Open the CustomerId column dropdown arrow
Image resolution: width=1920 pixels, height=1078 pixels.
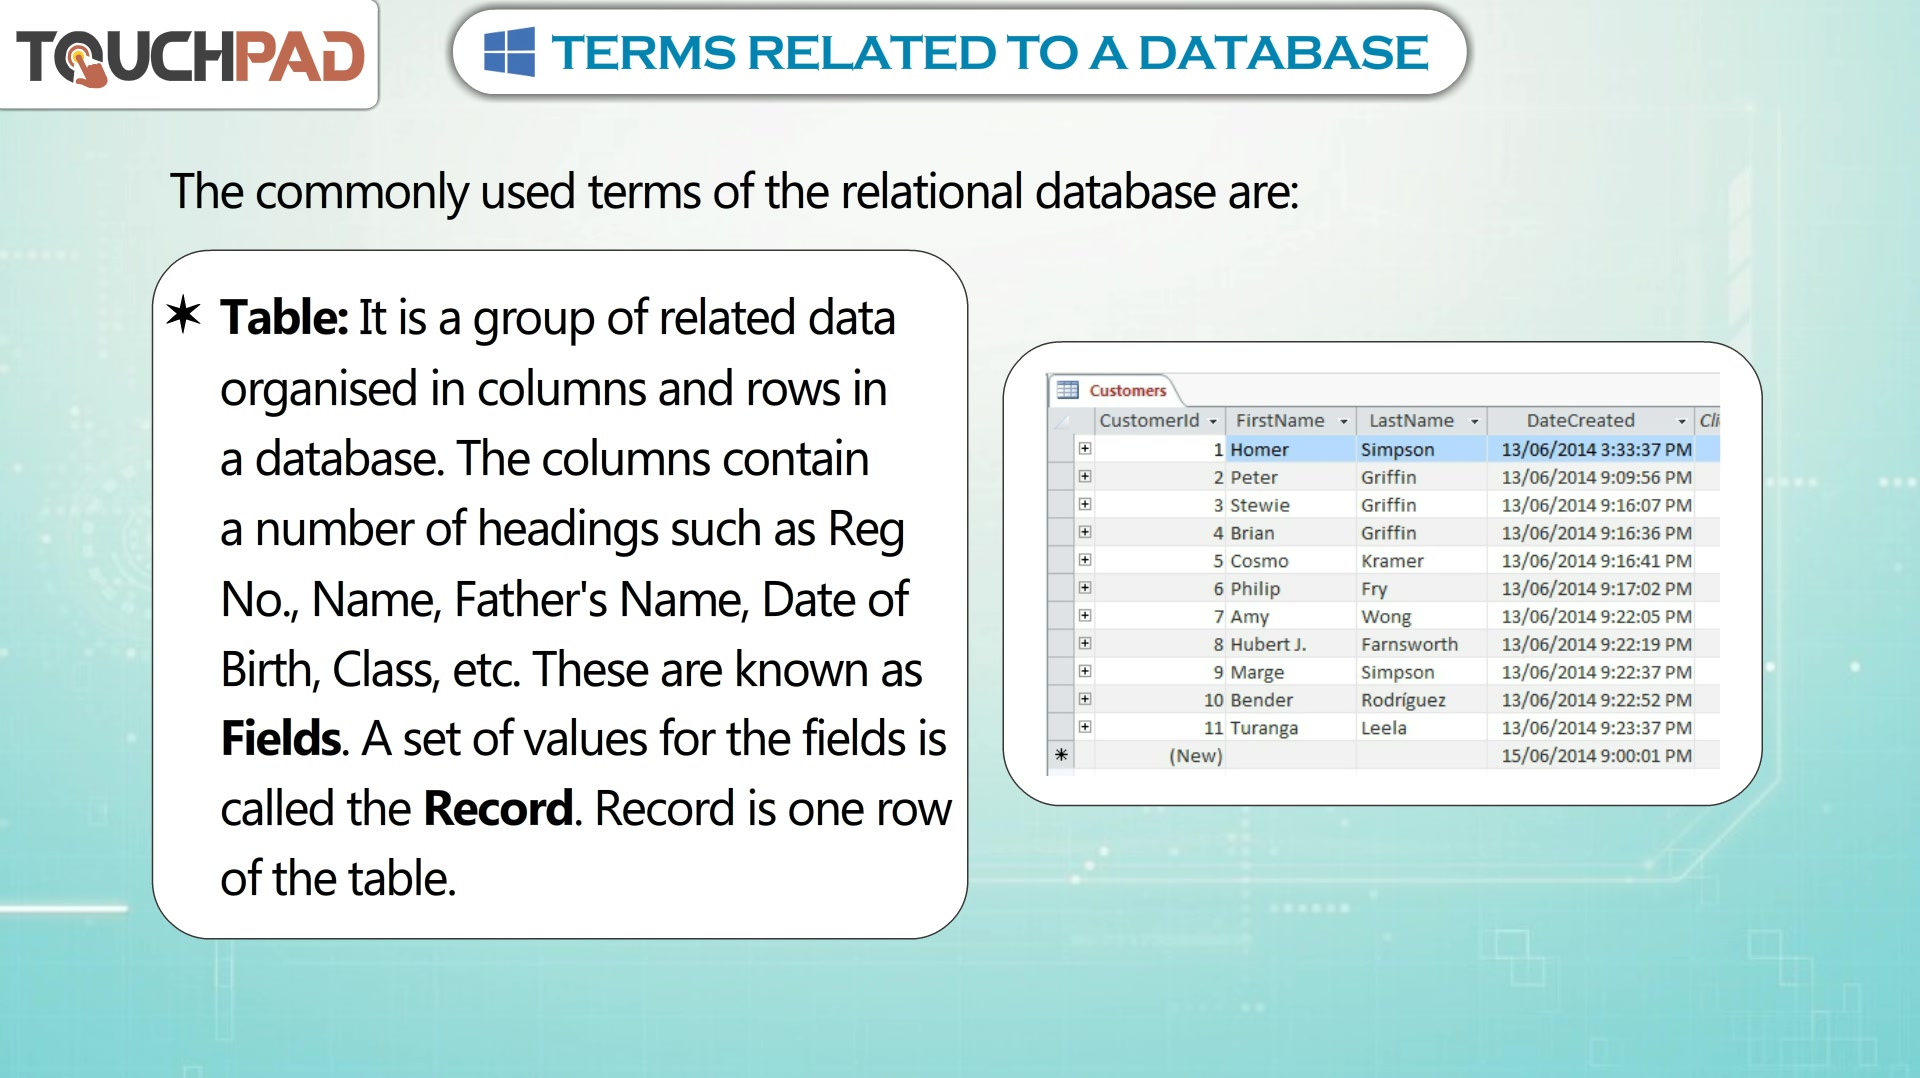click(1213, 421)
